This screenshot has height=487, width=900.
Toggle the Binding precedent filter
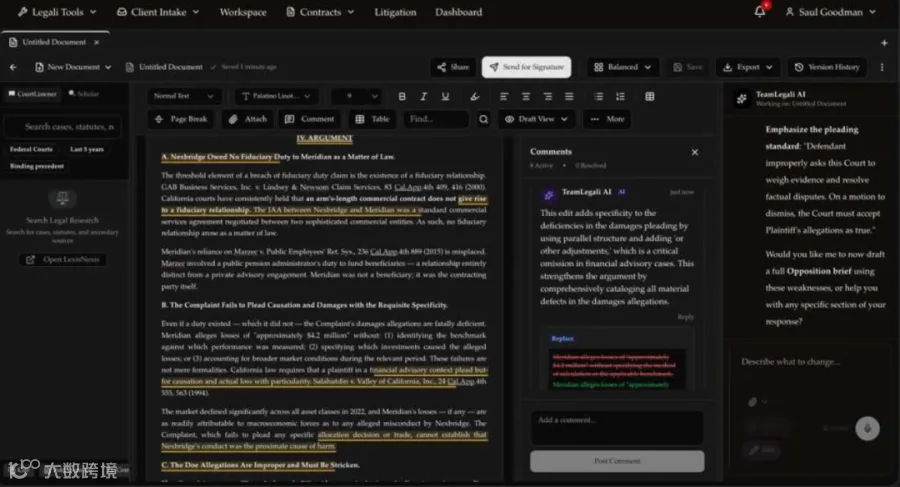37,167
